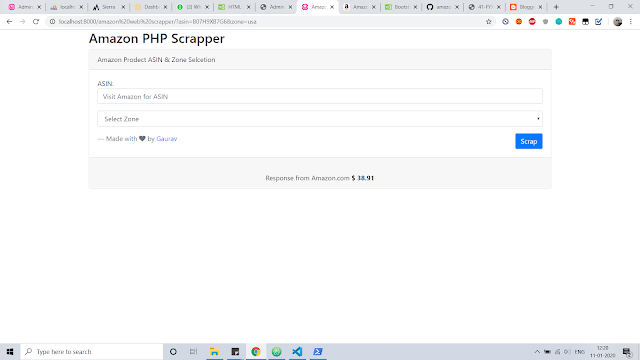Open File Explorer from taskbar
Viewport: 640px width, 360px height.
tap(214, 351)
